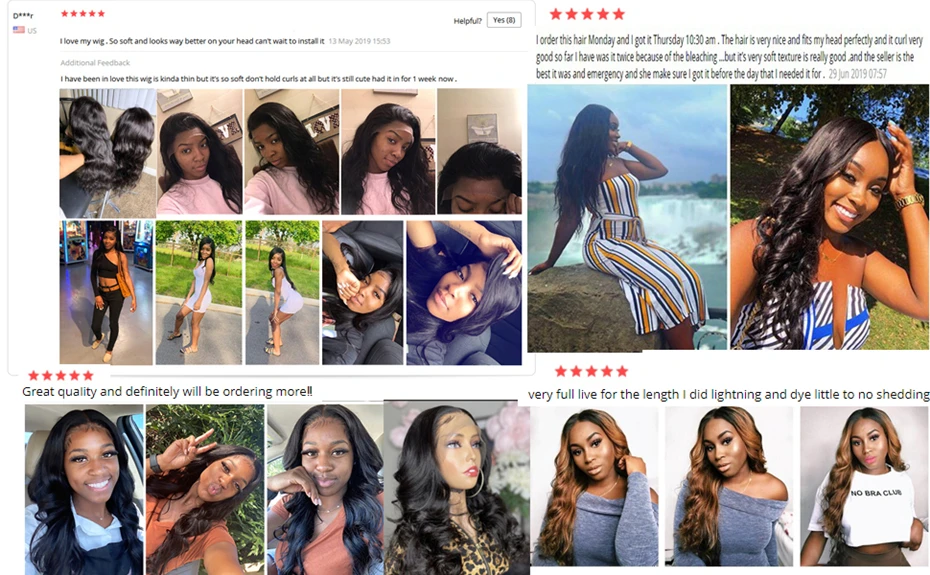Image resolution: width=930 pixels, height=575 pixels.
Task: Click the star rating above "I love my wig"
Action: (83, 13)
